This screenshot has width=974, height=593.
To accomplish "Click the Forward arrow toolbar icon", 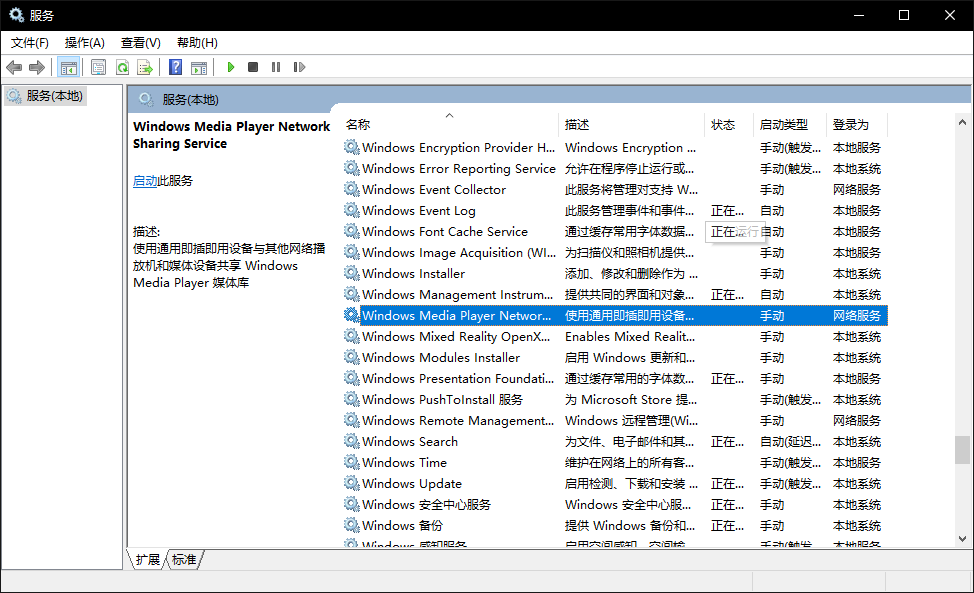I will point(37,67).
